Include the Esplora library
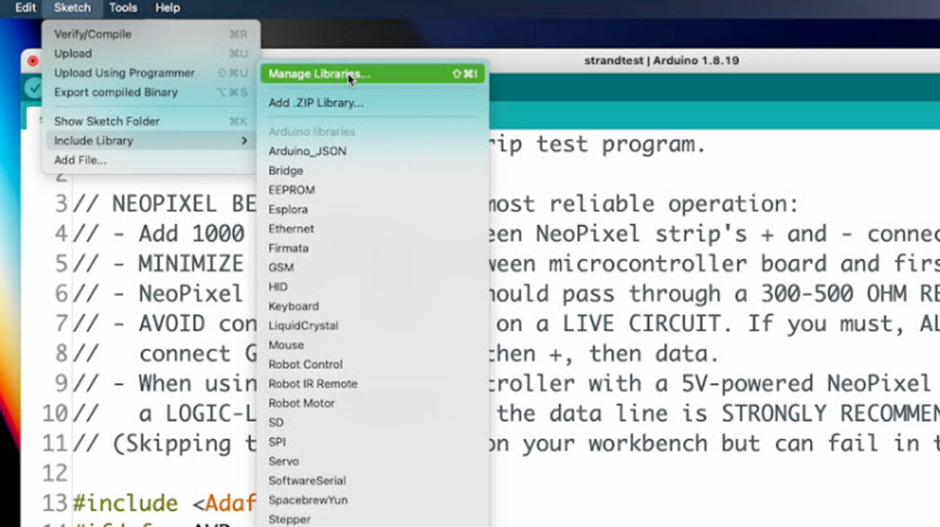This screenshot has width=940, height=527. 372,209
